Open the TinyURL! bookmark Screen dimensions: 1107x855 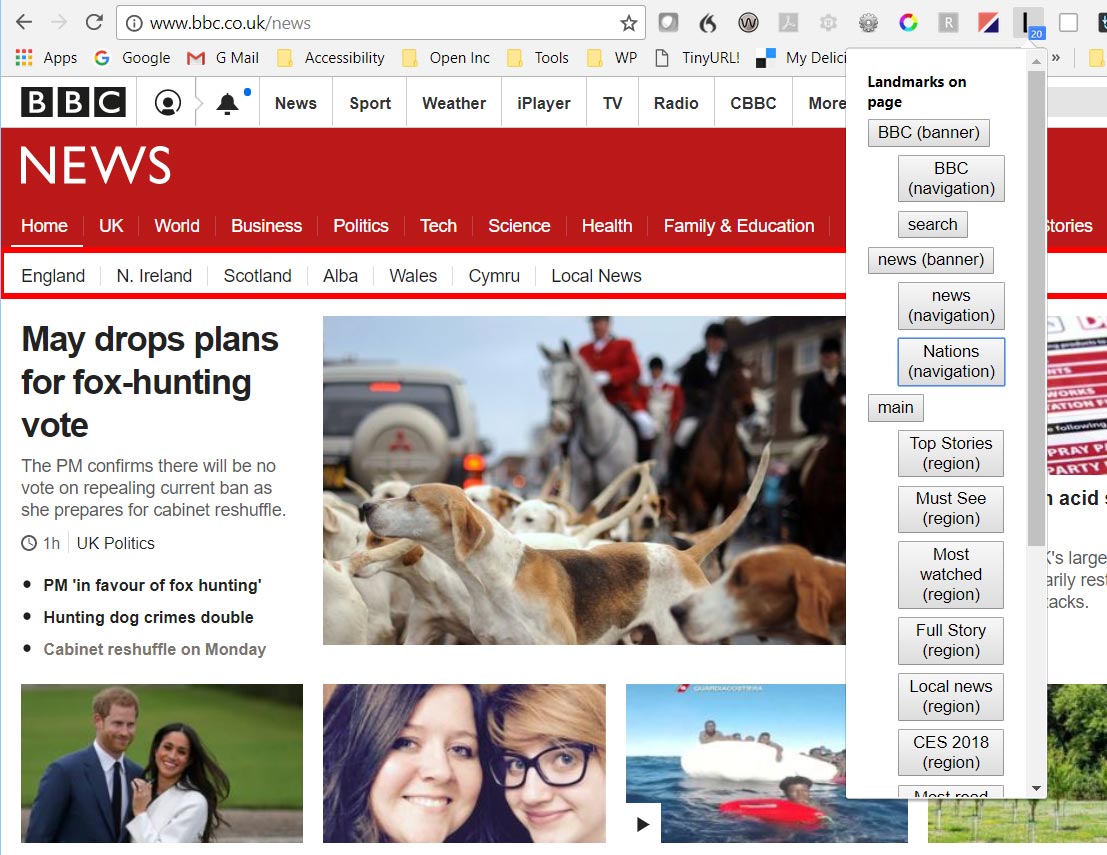pyautogui.click(x=697, y=58)
